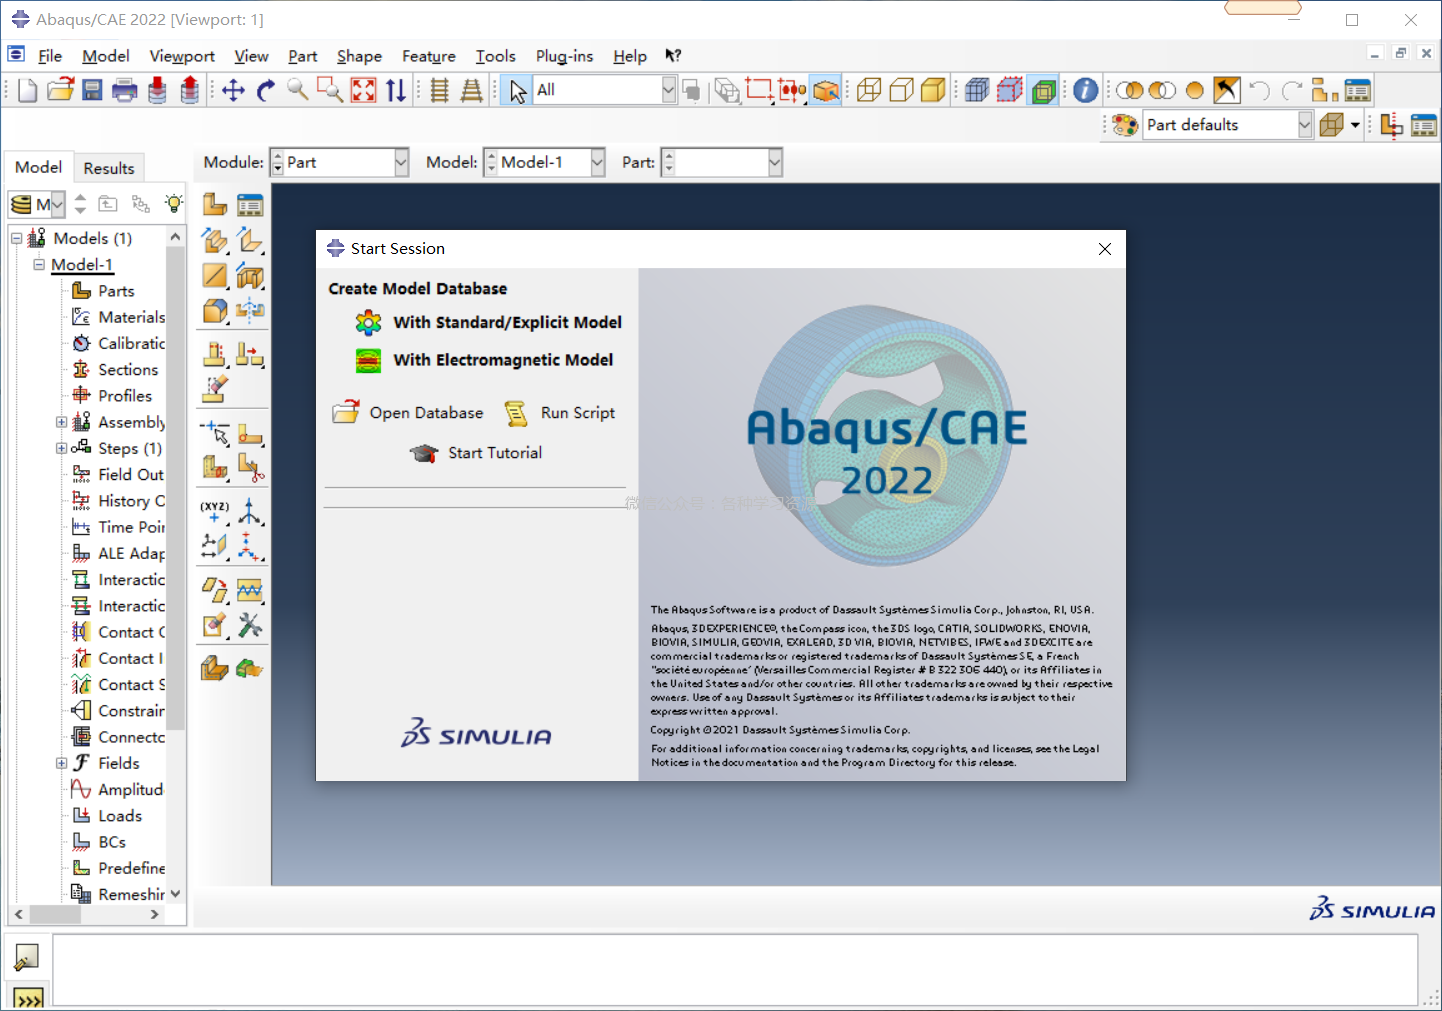Expand the Assembly tree node
This screenshot has height=1011, width=1442.
62,423
